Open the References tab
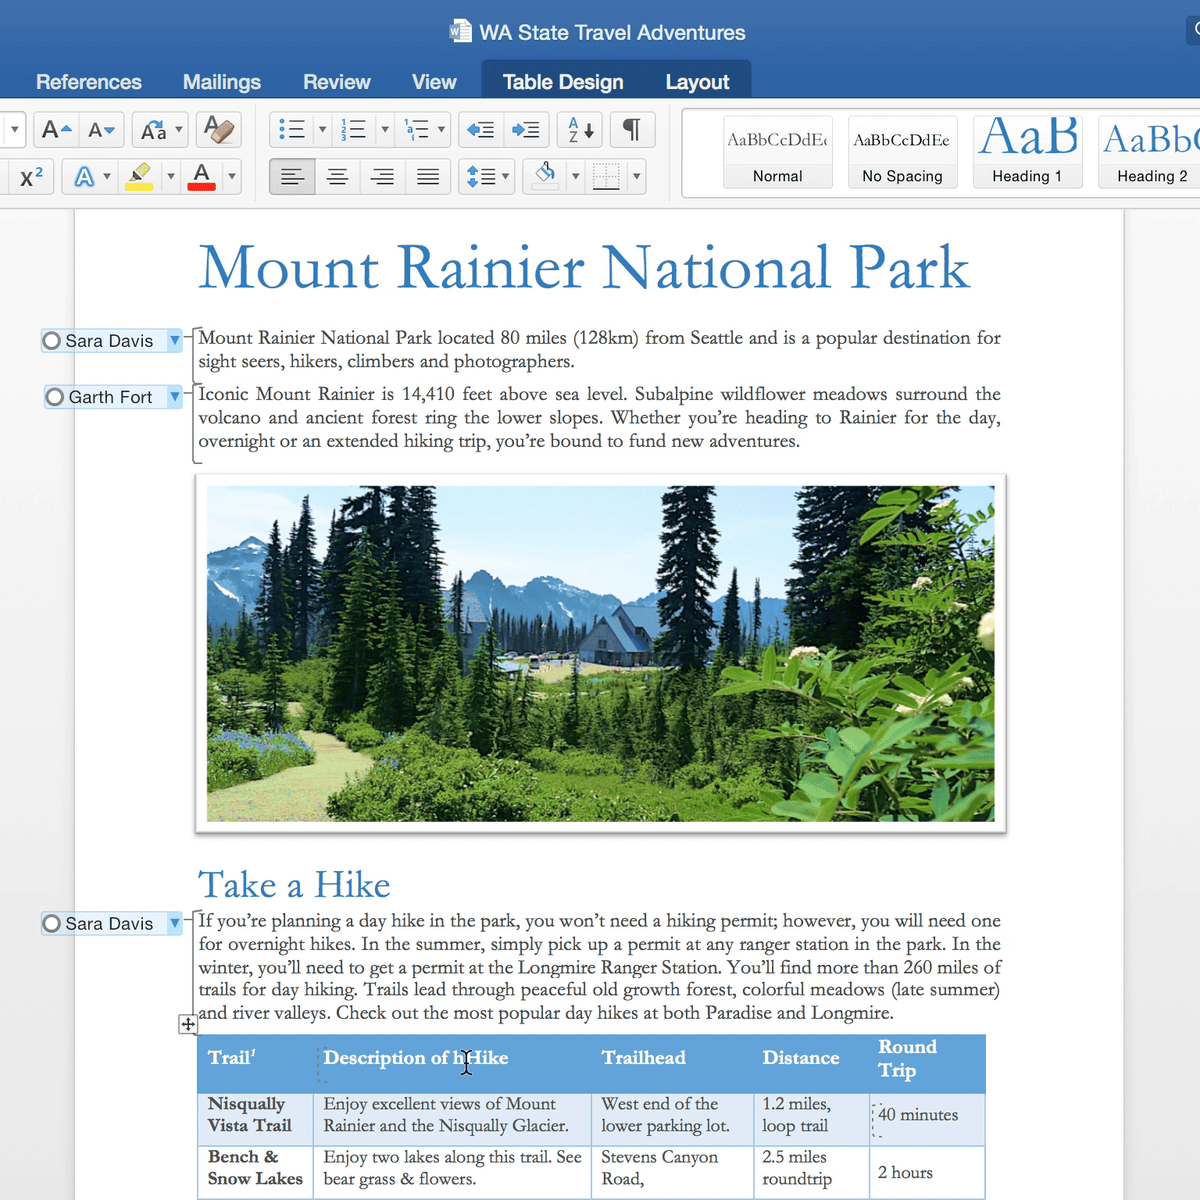 tap(88, 82)
